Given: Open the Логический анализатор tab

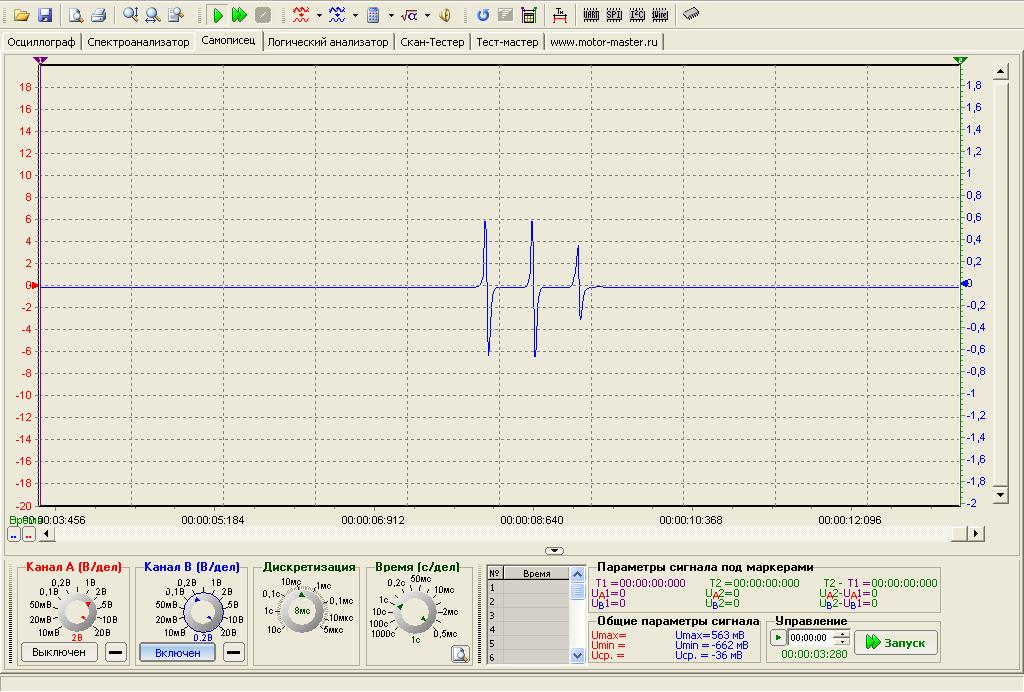Looking at the screenshot, I should (x=328, y=42).
